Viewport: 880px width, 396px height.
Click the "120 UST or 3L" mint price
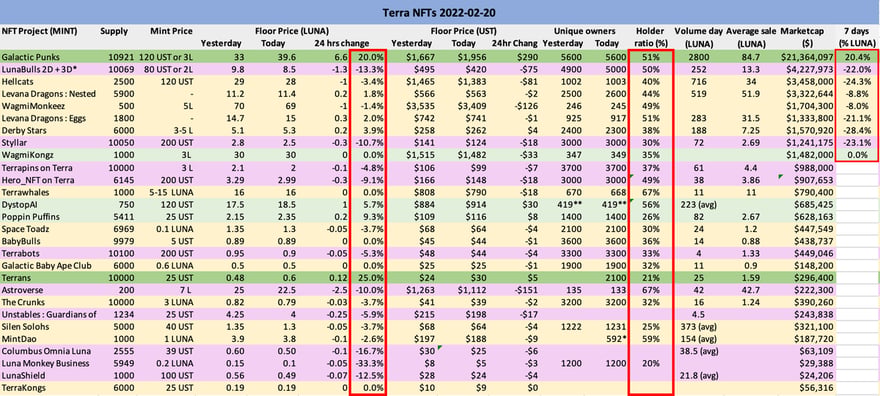(x=167, y=57)
